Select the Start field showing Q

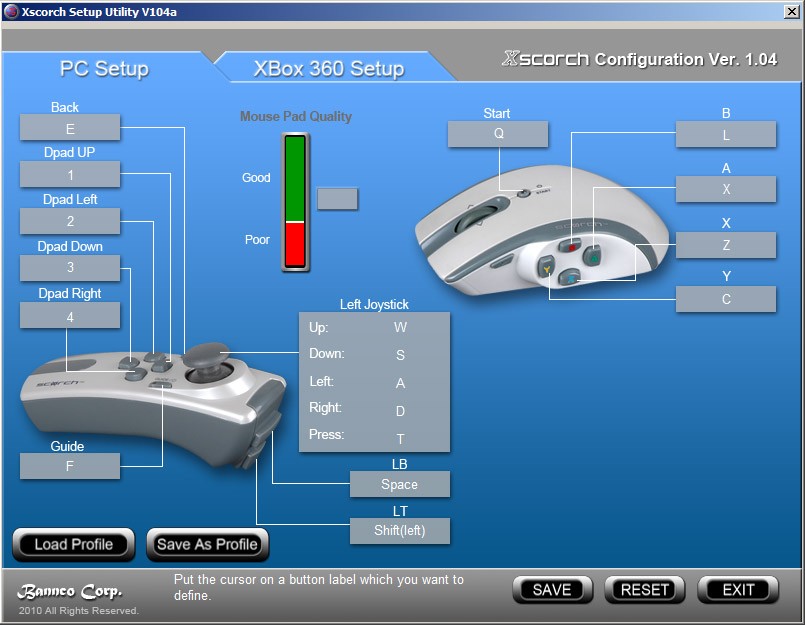pos(498,135)
